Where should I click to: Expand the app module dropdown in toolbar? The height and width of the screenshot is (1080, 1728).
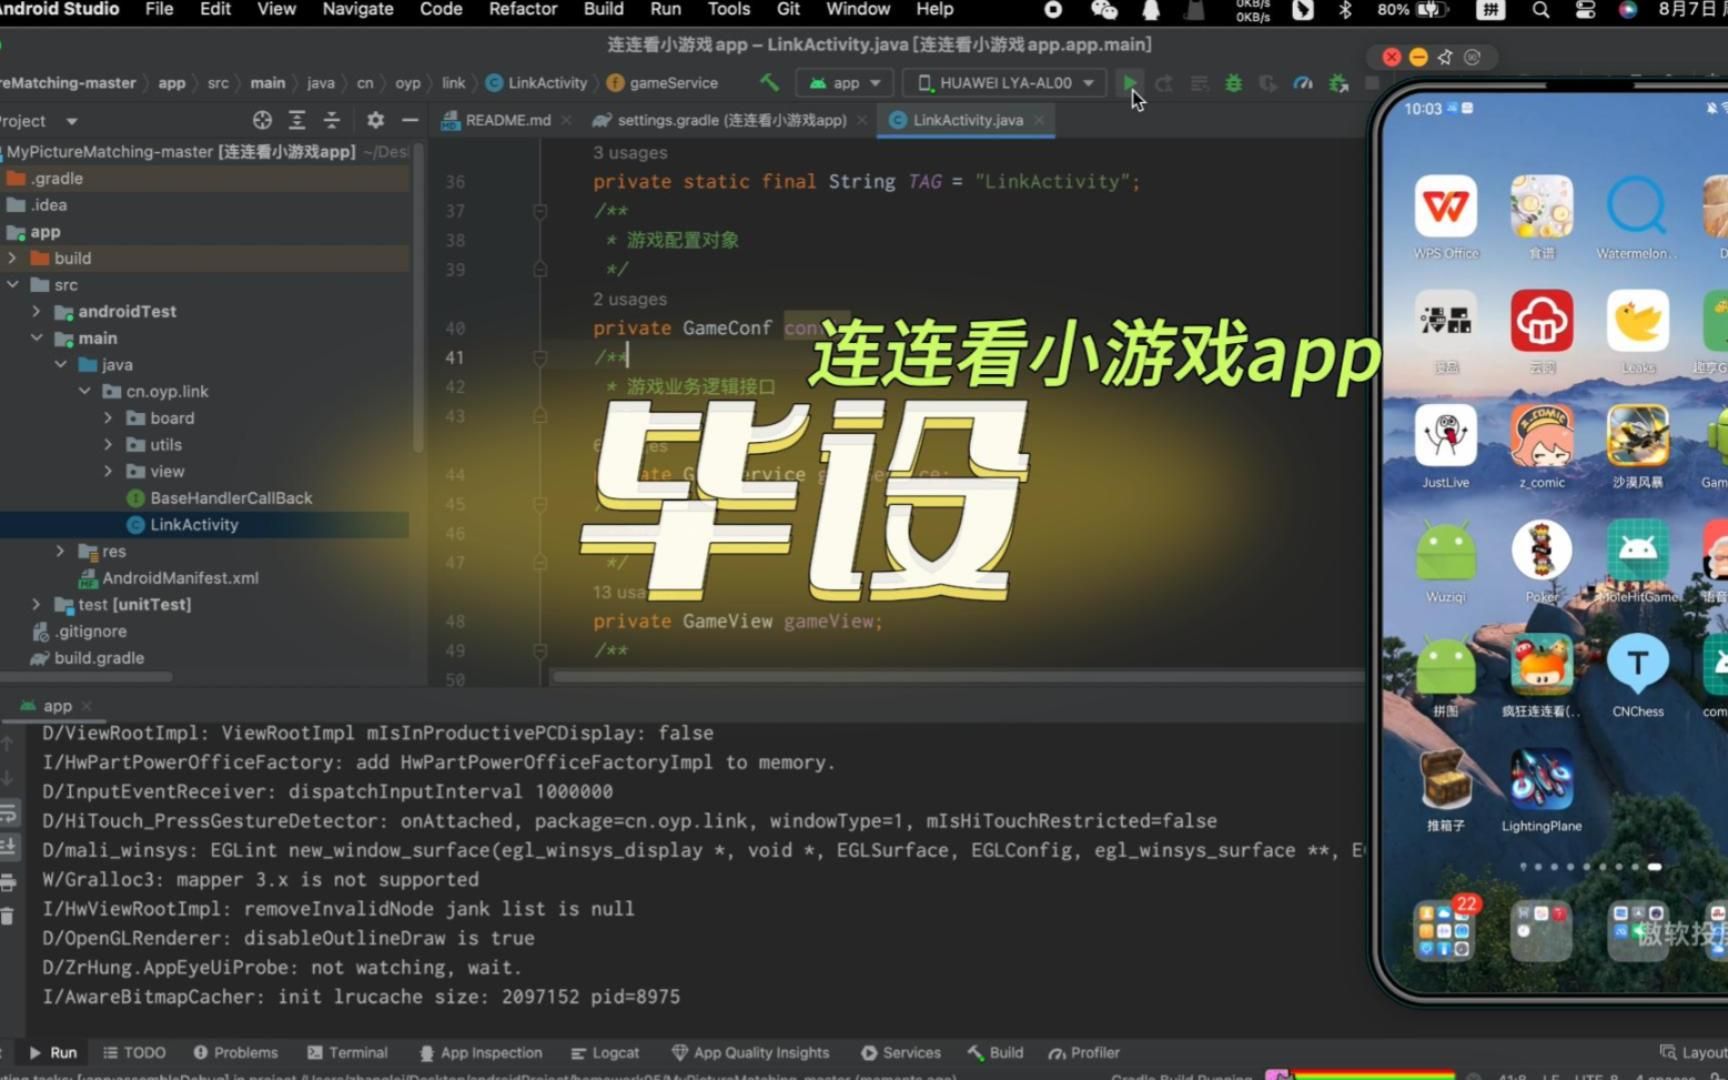pos(843,83)
